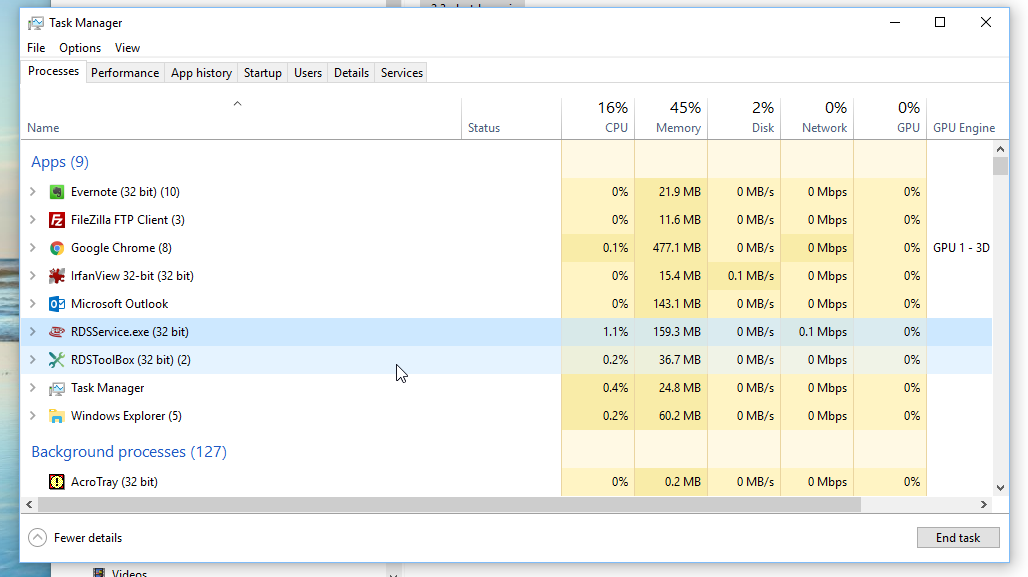This screenshot has width=1028, height=577.
Task: Click the Microsoft Outlook icon
Action: [x=57, y=304]
